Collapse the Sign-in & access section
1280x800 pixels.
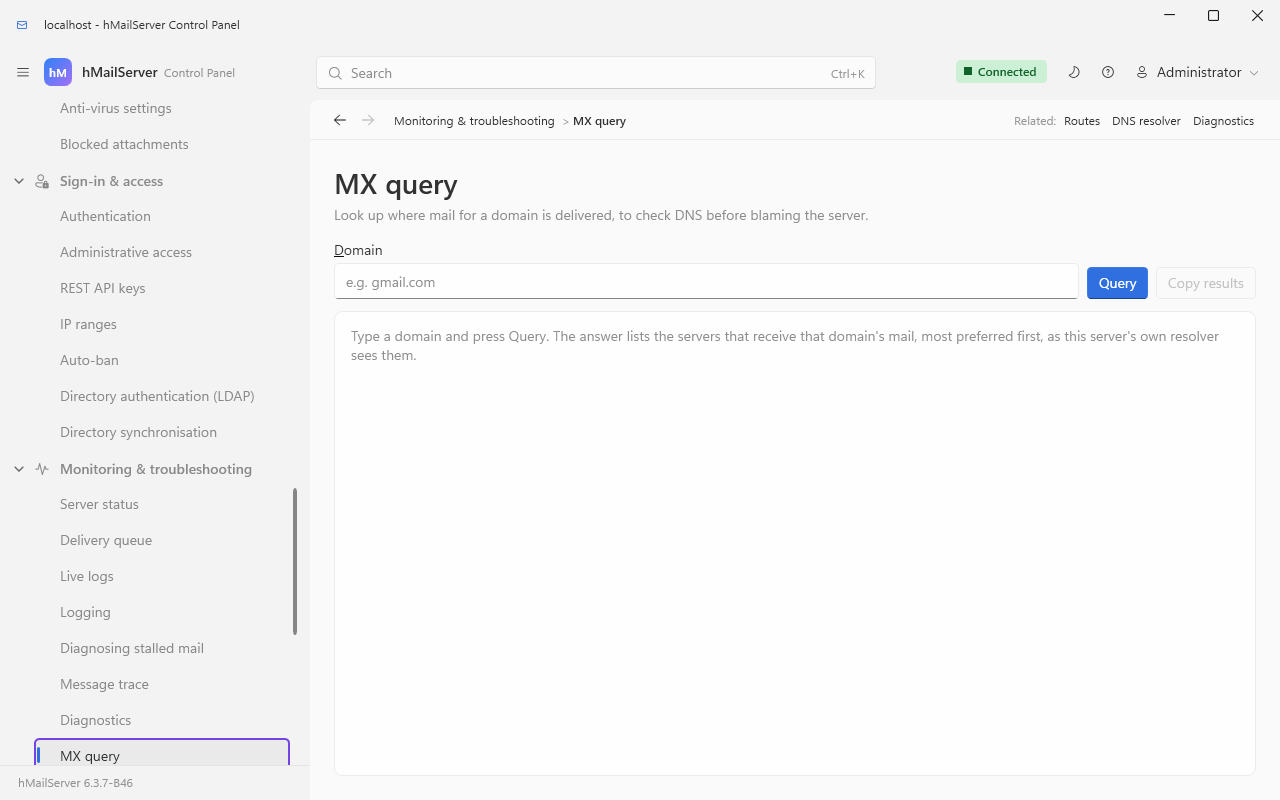tap(18, 181)
